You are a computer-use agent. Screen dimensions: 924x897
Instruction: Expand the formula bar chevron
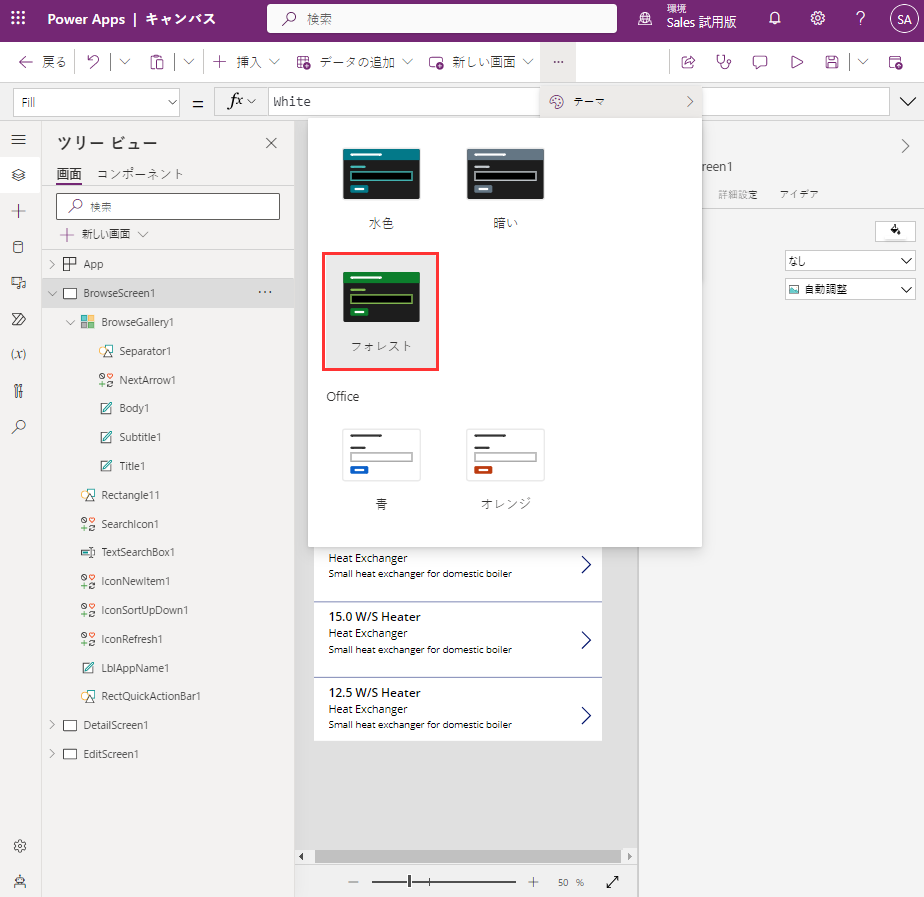click(x=908, y=101)
